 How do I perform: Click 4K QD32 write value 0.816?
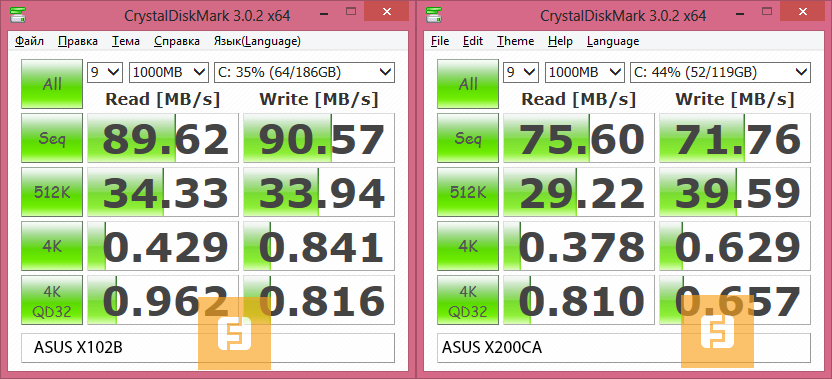[x=319, y=300]
